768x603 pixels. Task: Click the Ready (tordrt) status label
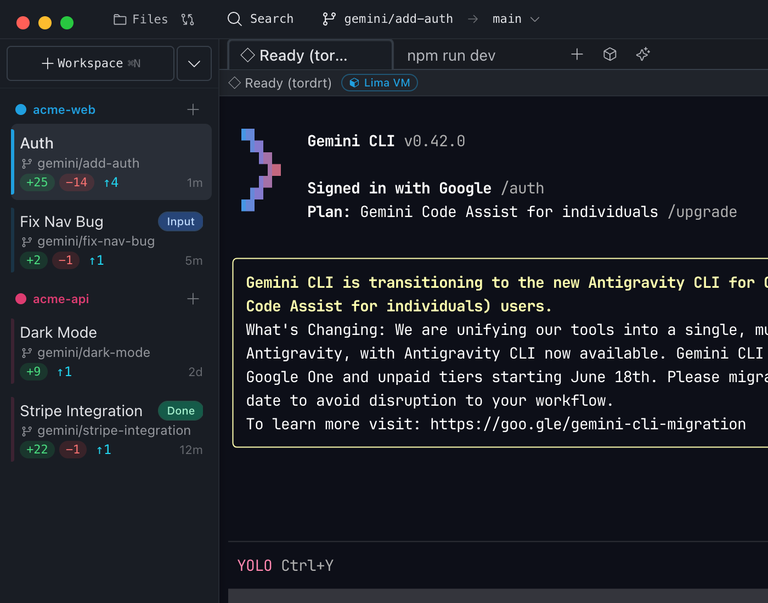[x=281, y=83]
